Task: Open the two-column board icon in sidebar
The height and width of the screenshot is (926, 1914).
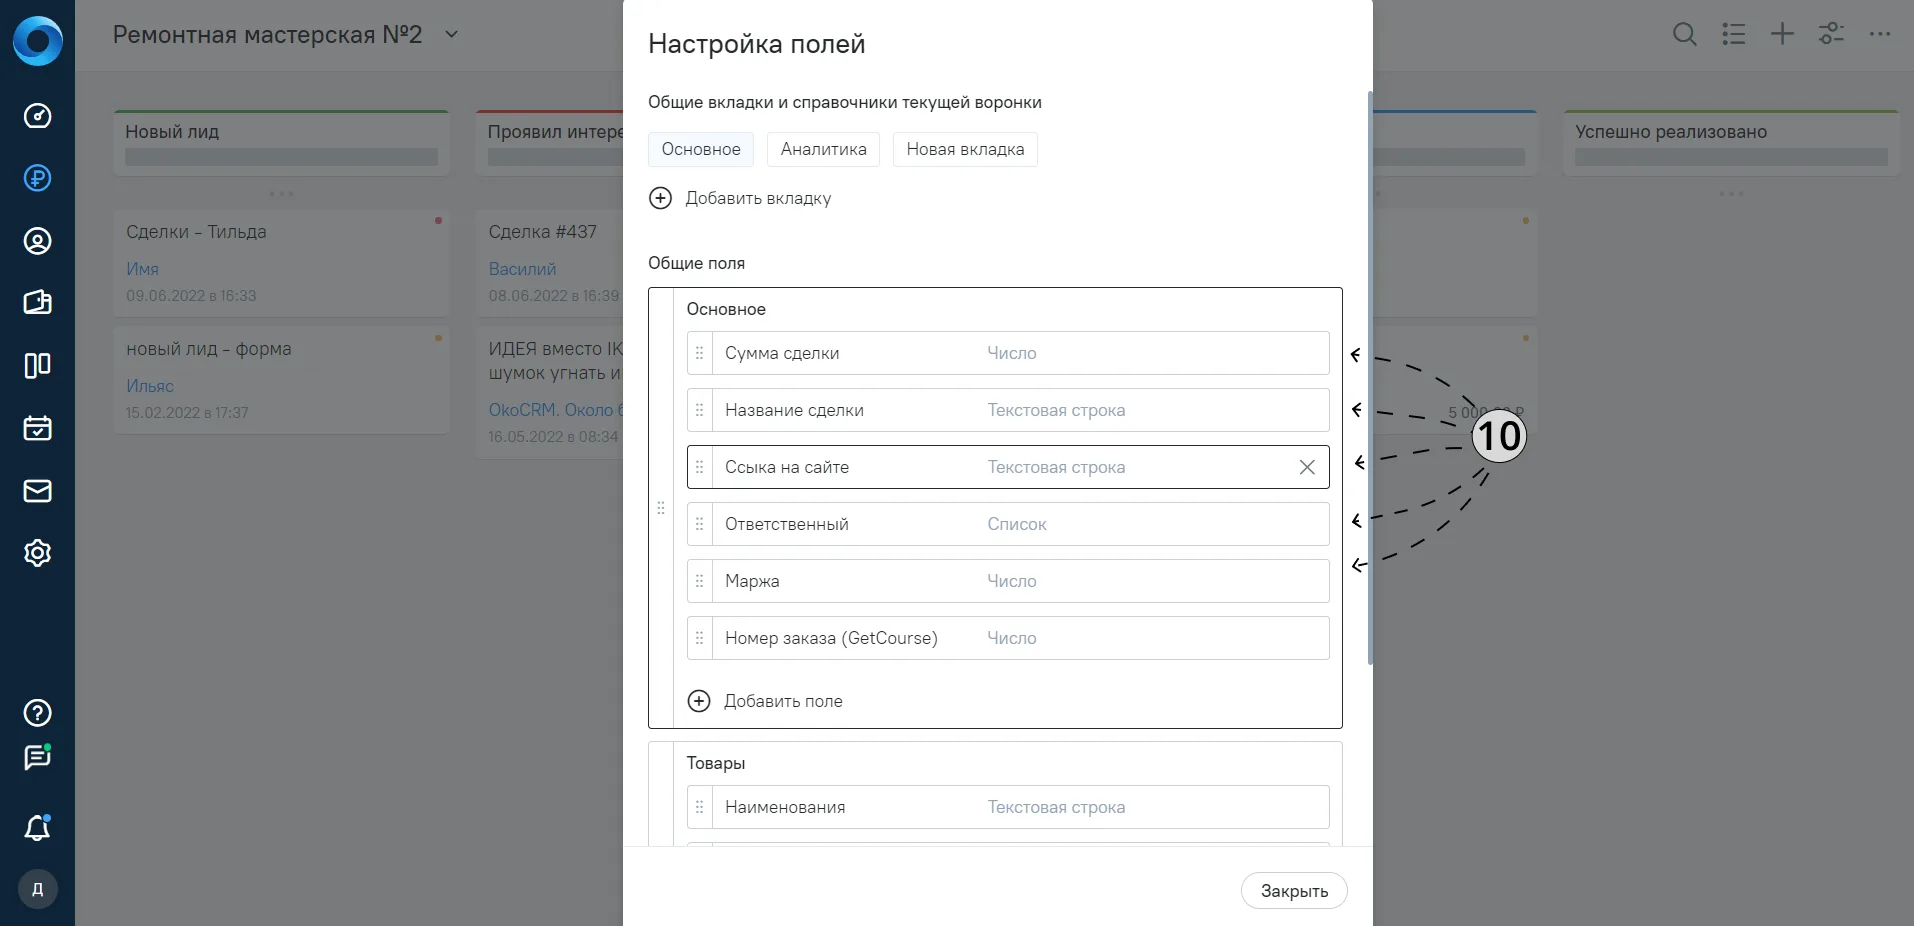Action: tap(37, 366)
